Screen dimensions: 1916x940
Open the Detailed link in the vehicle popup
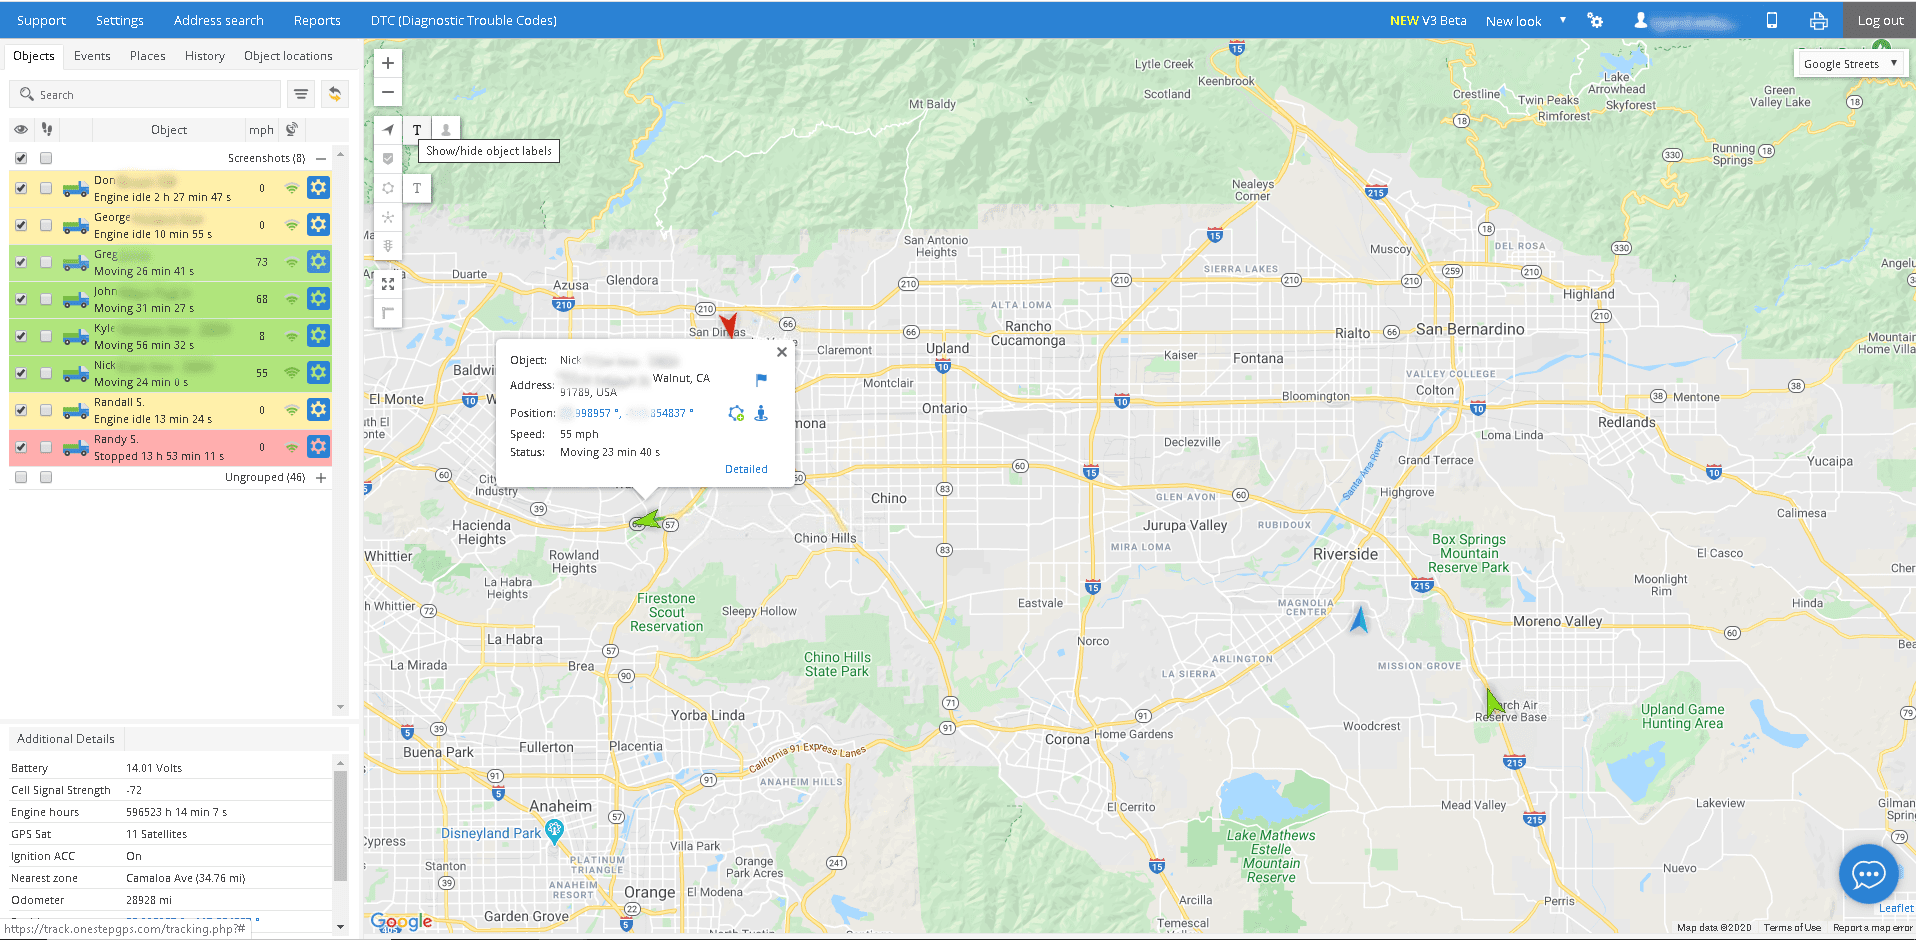[746, 469]
